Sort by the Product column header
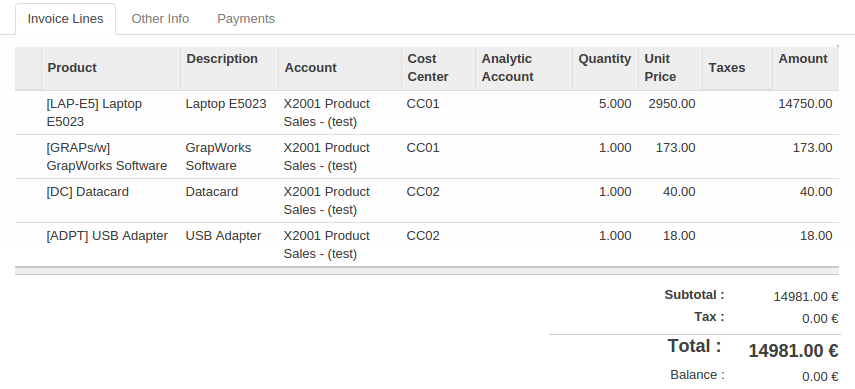 pos(111,68)
